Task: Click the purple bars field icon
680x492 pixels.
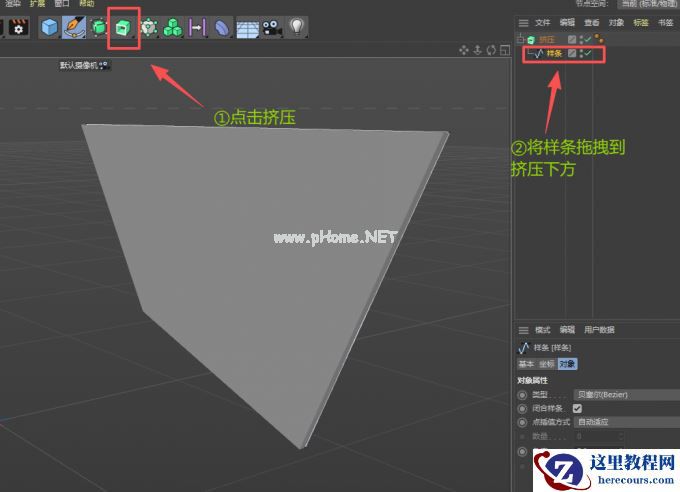Action: [197, 27]
